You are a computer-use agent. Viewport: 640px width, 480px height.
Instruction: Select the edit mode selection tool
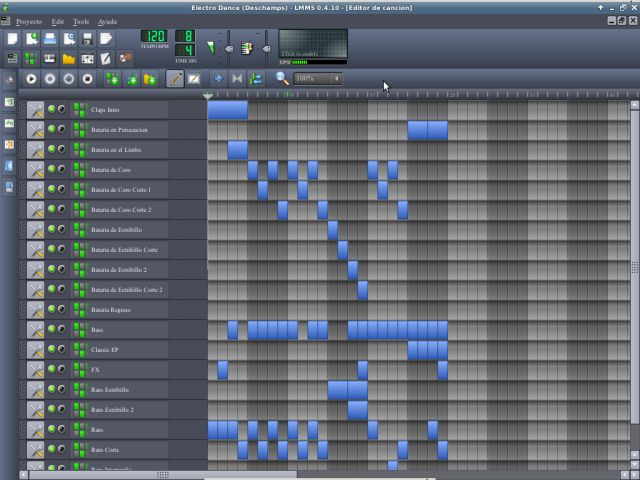pyautogui.click(x=194, y=79)
